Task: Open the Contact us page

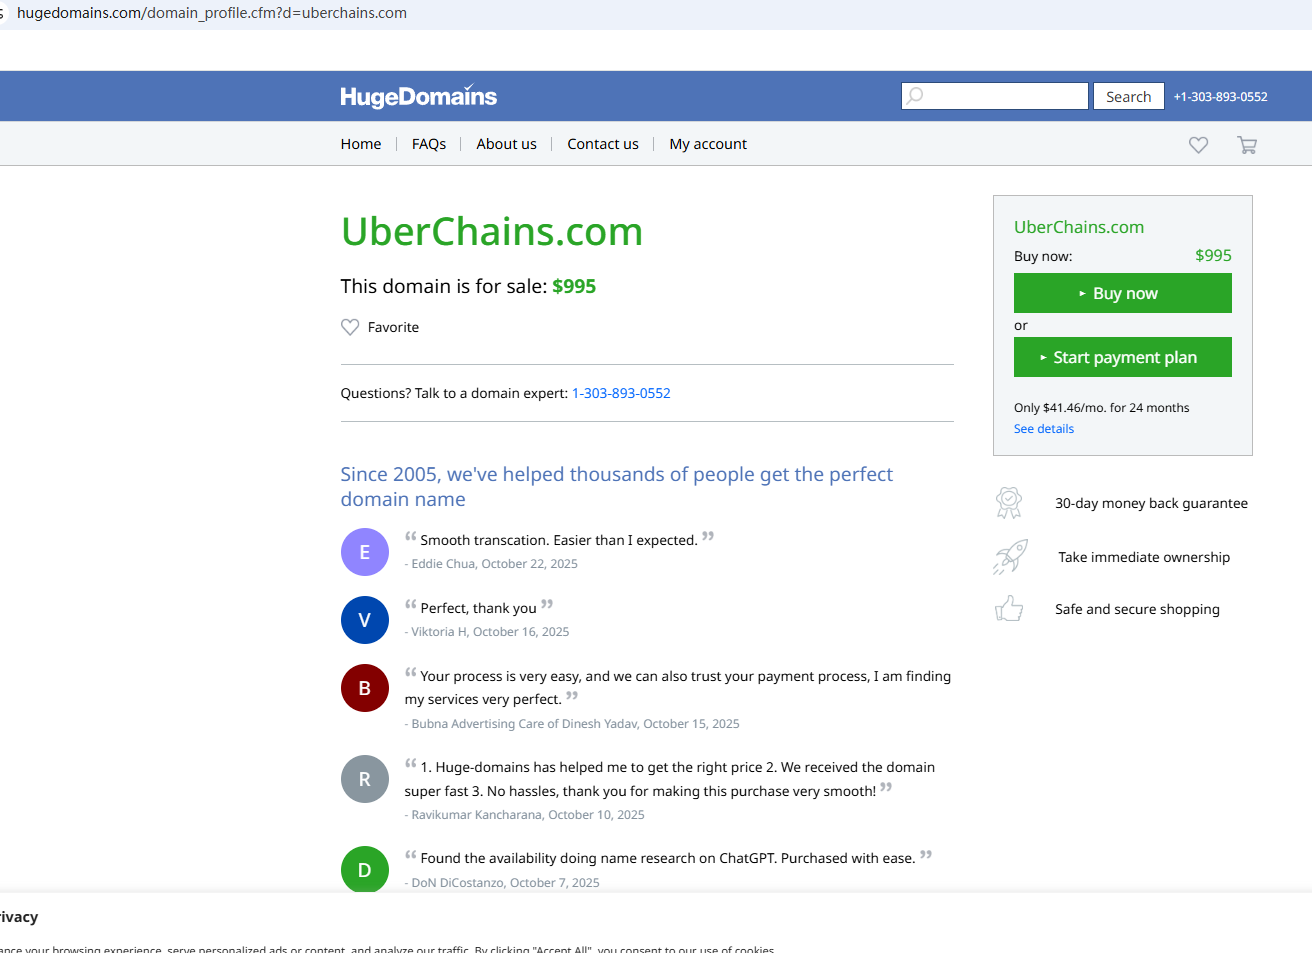Action: tap(603, 144)
